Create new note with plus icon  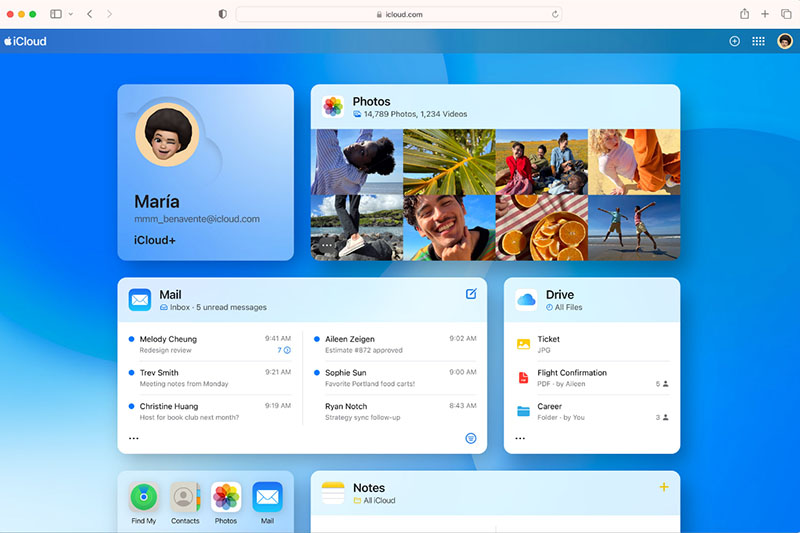(x=663, y=487)
